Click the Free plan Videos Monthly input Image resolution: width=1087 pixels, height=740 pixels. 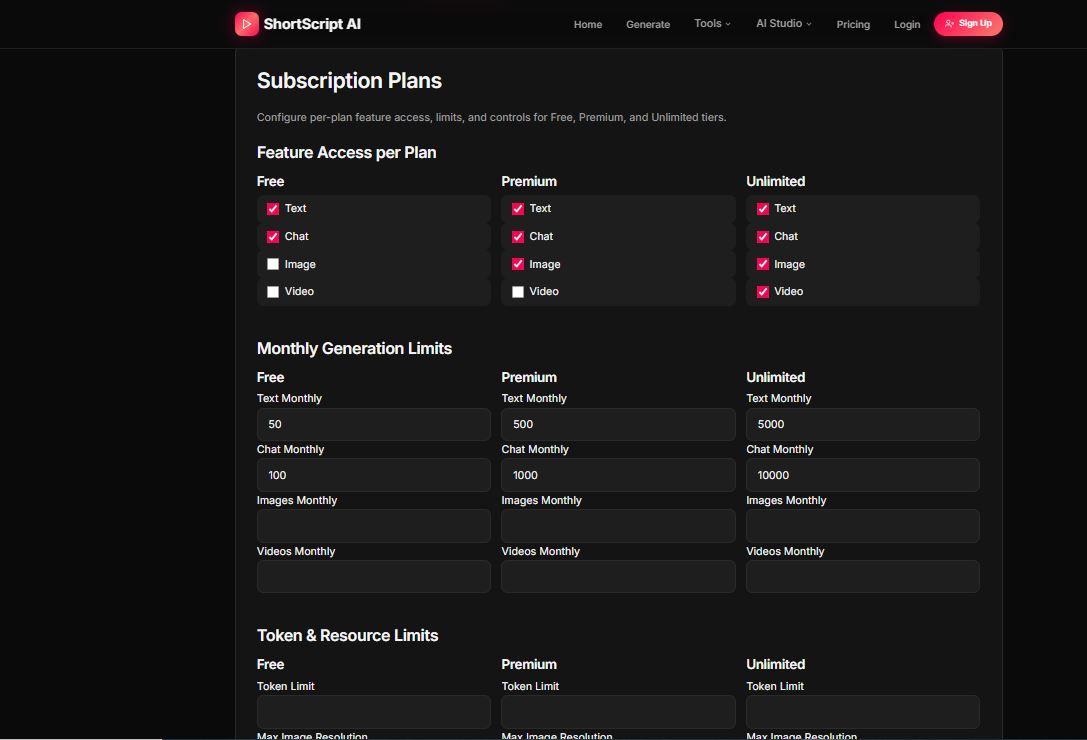(x=373, y=577)
